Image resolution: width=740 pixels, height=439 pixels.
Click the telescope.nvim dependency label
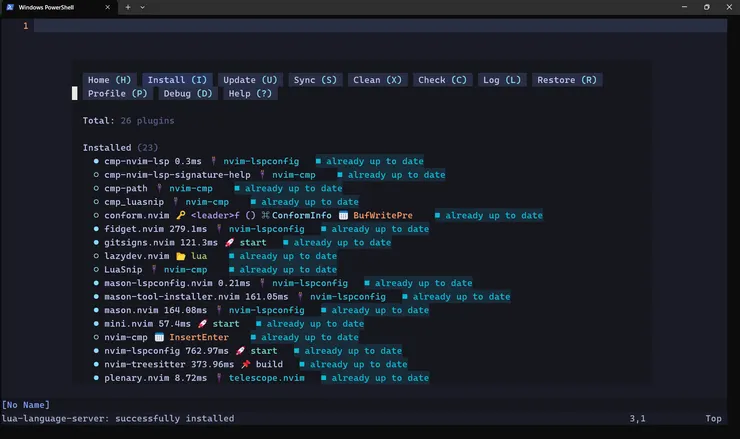pos(267,378)
